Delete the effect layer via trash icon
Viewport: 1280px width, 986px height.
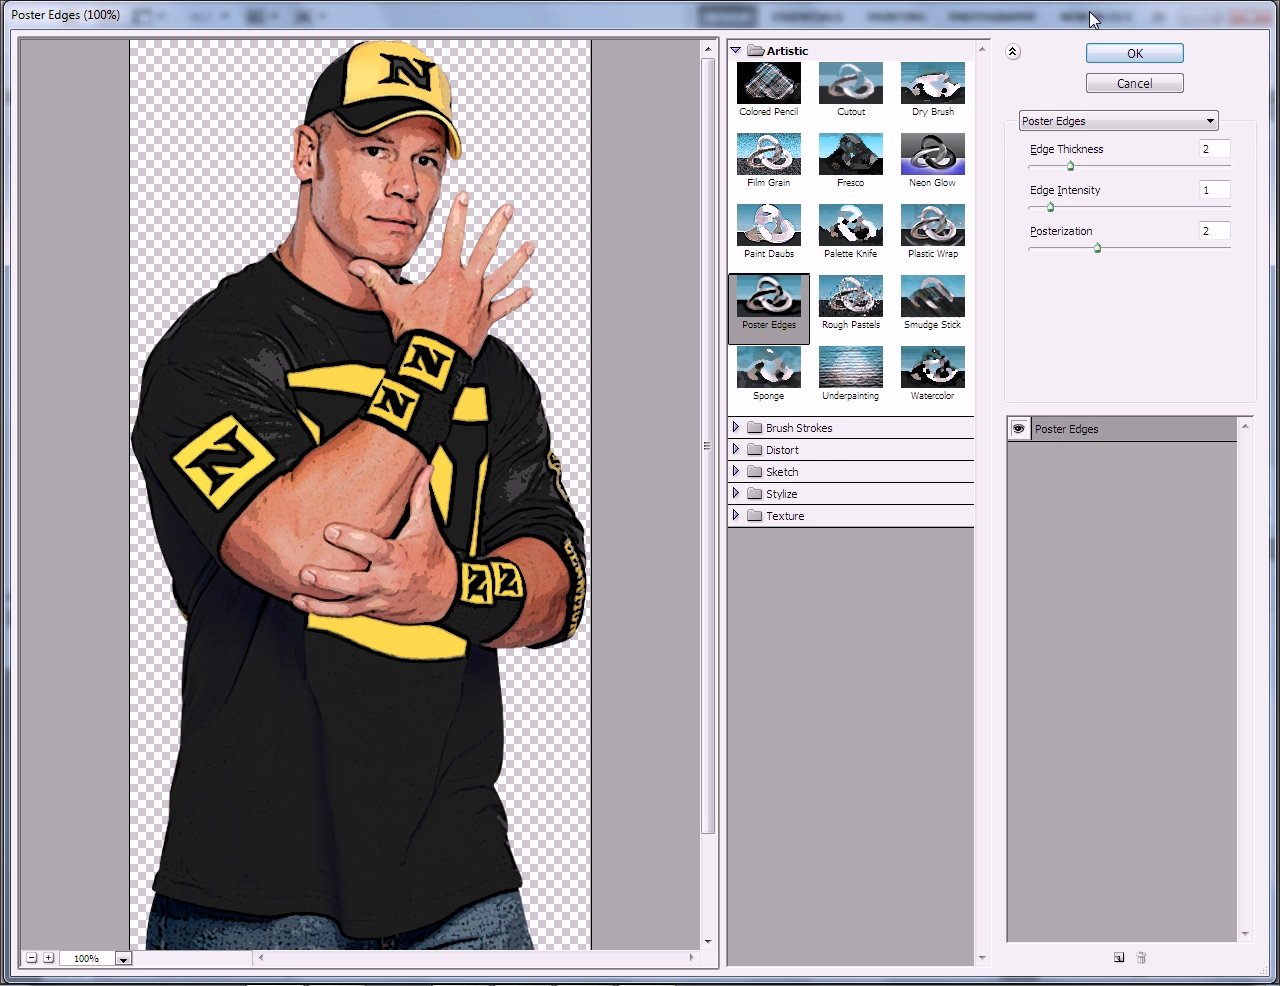coord(1141,957)
